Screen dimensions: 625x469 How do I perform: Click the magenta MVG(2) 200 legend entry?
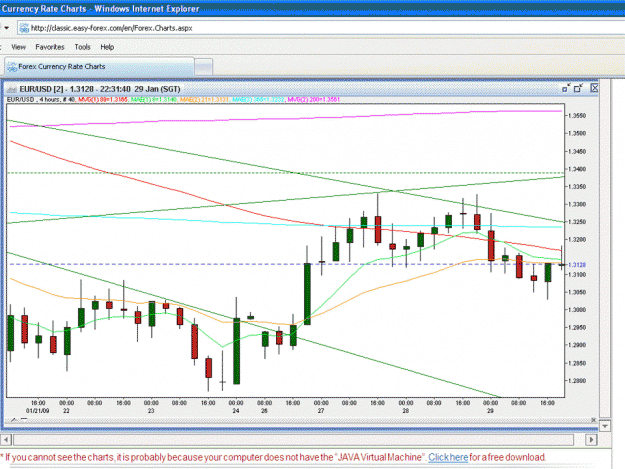pos(313,99)
